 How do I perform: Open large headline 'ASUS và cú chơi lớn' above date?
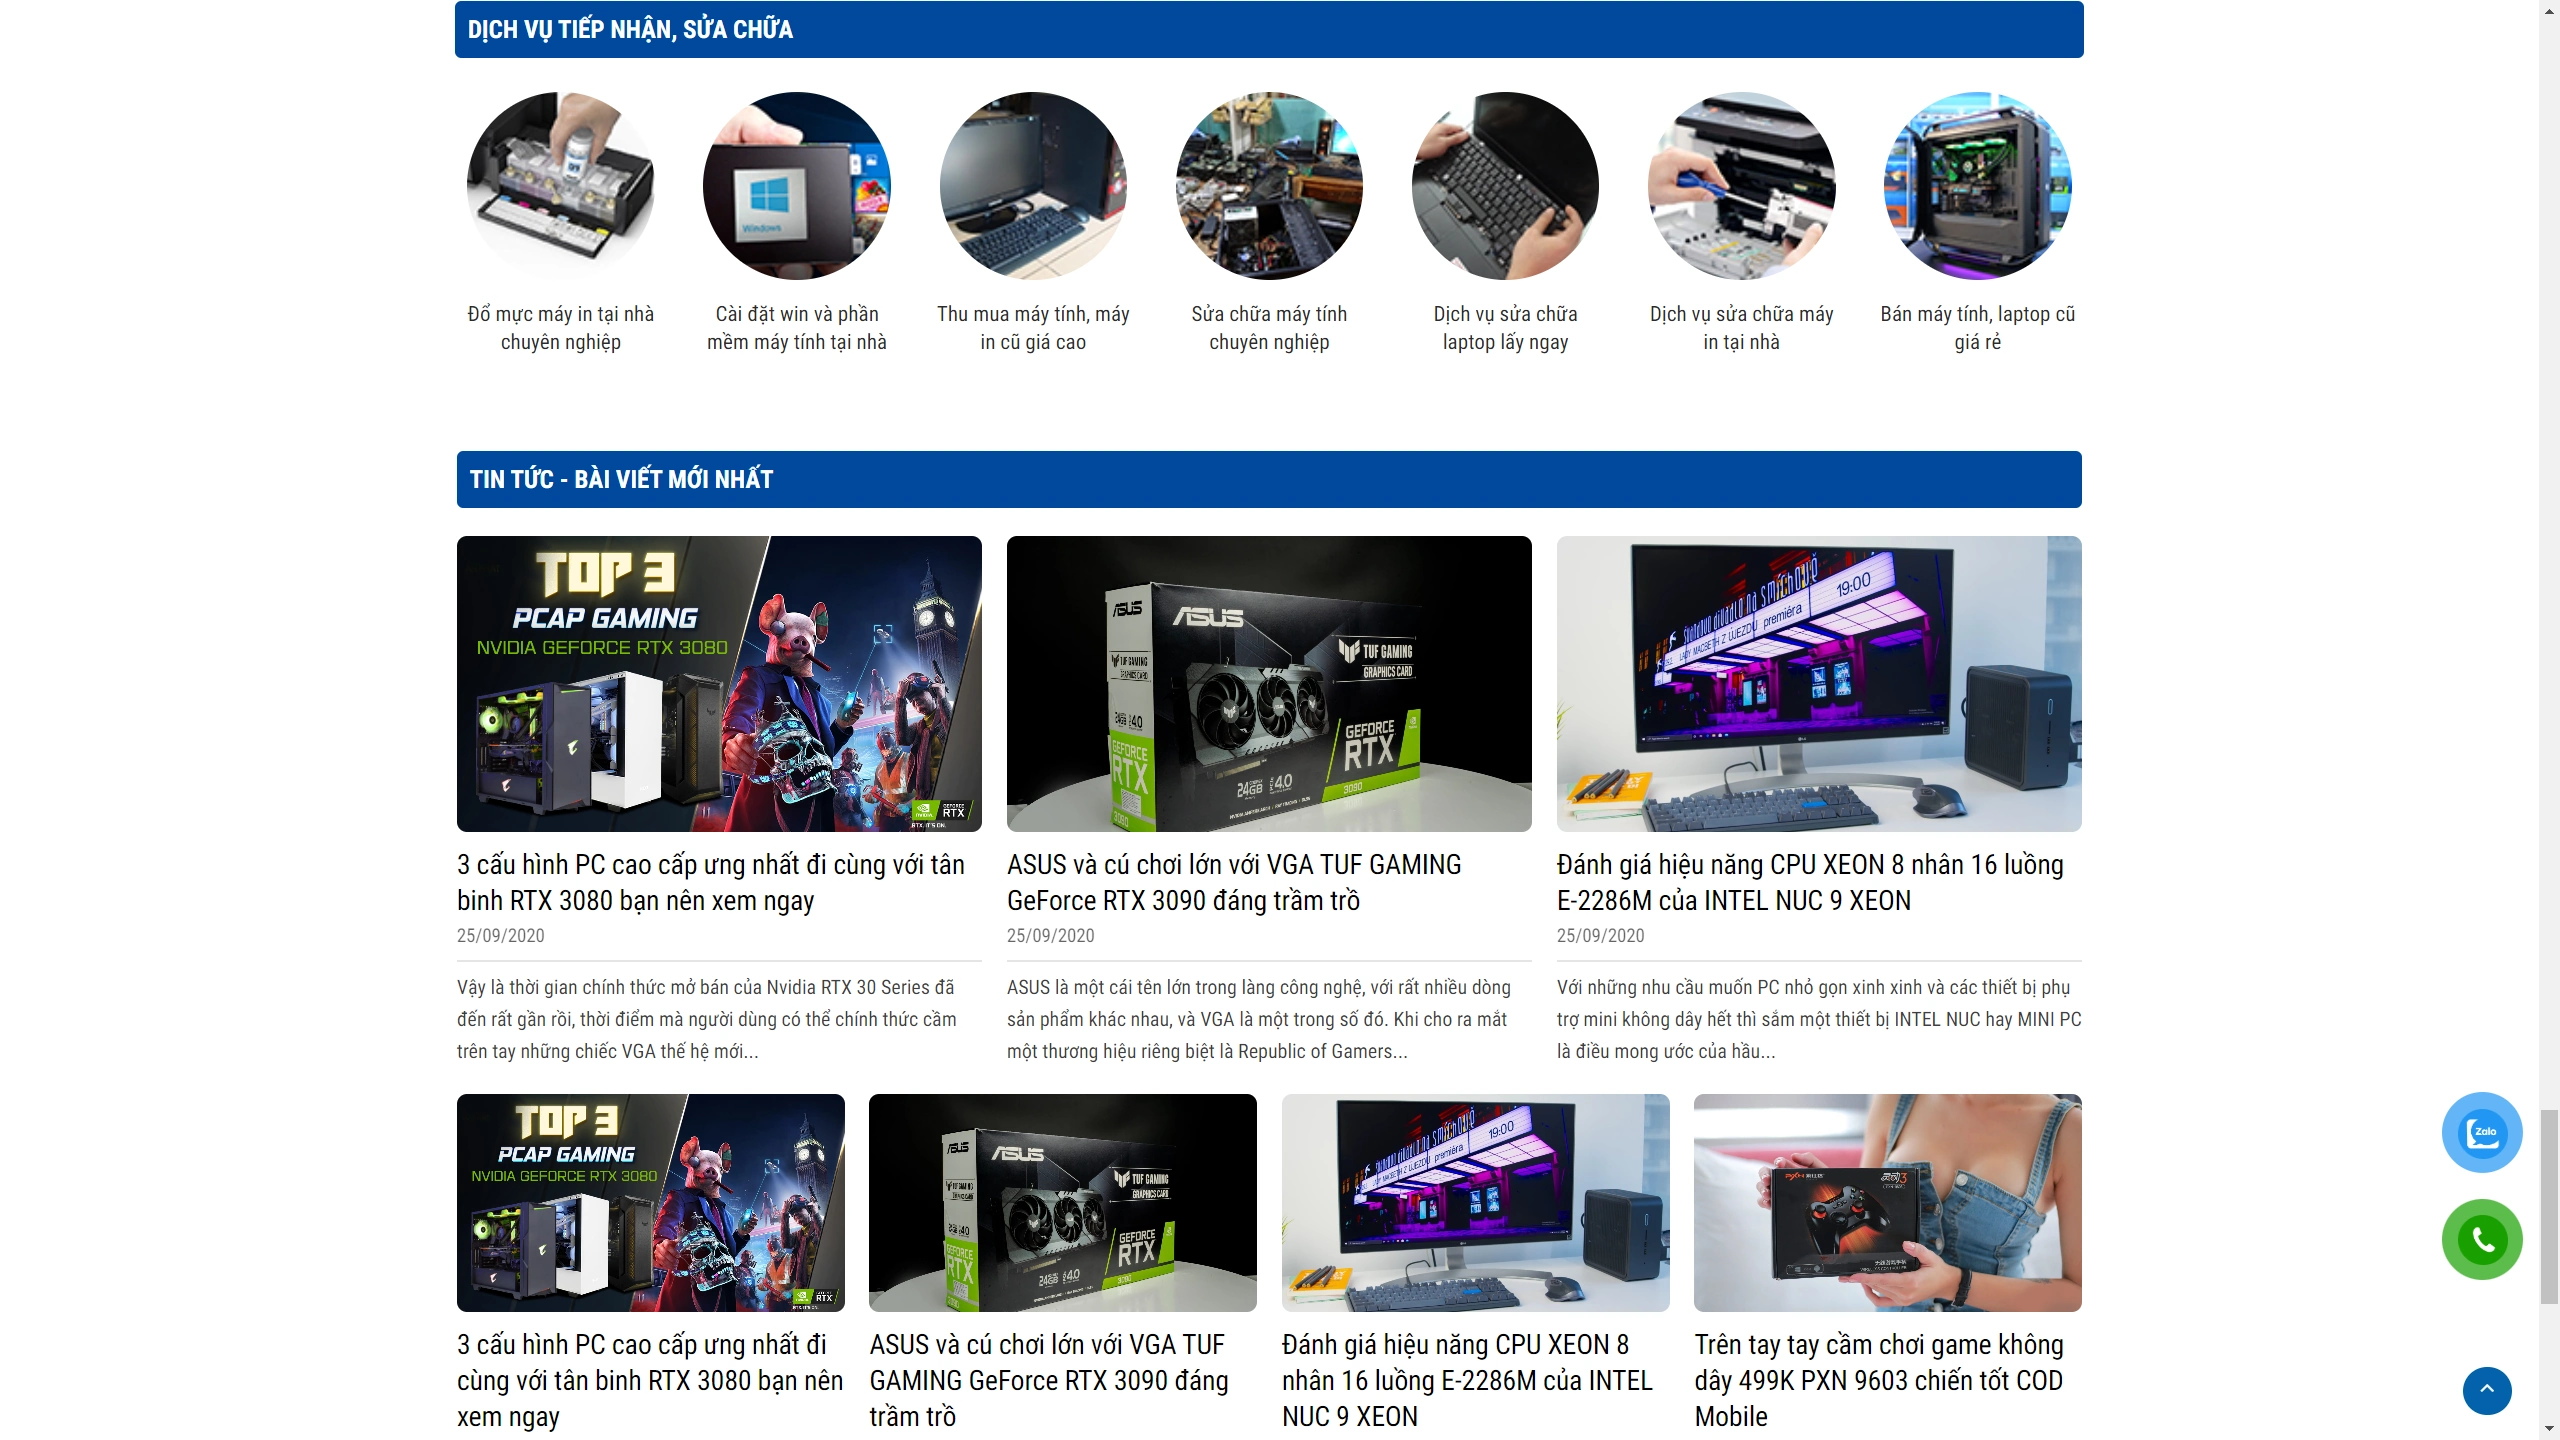coord(1234,882)
